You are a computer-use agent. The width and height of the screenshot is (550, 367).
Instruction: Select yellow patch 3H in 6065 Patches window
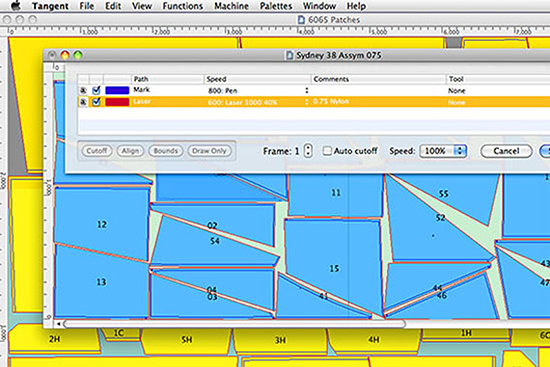280,340
